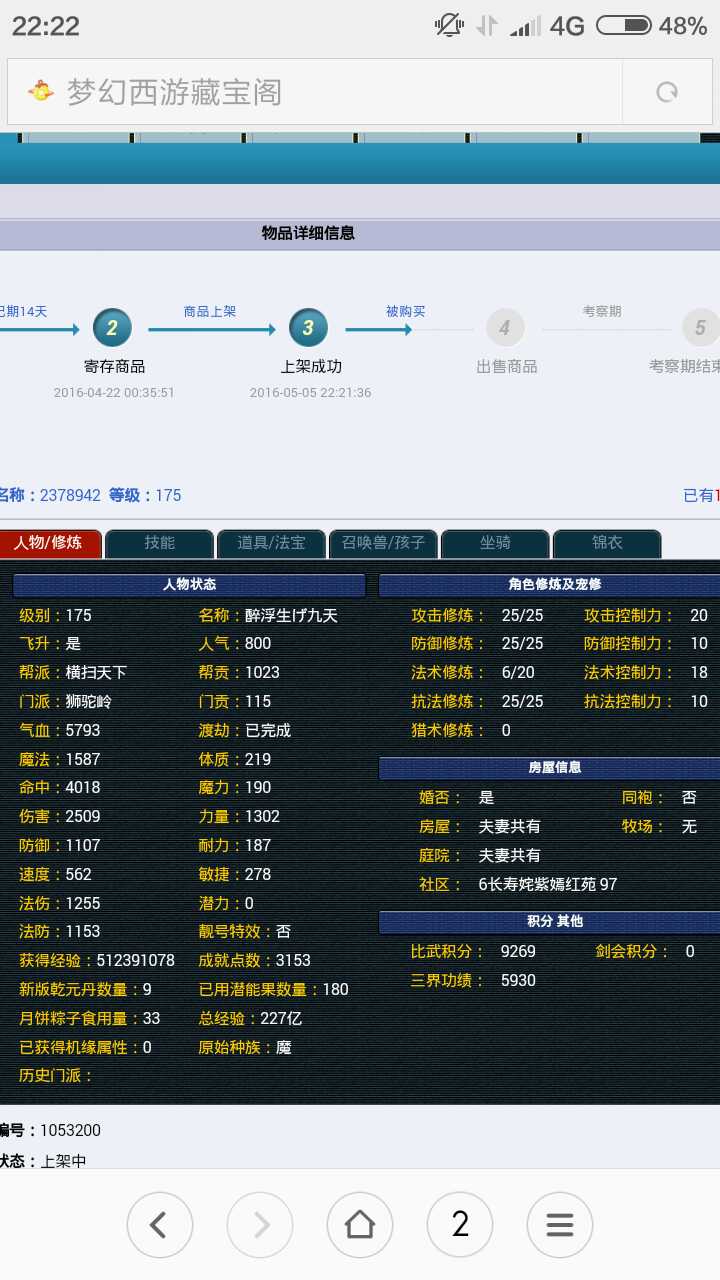The height and width of the screenshot is (1280, 720).
Task: Tap step 2 circle 寄存商品
Action: pyautogui.click(x=112, y=328)
